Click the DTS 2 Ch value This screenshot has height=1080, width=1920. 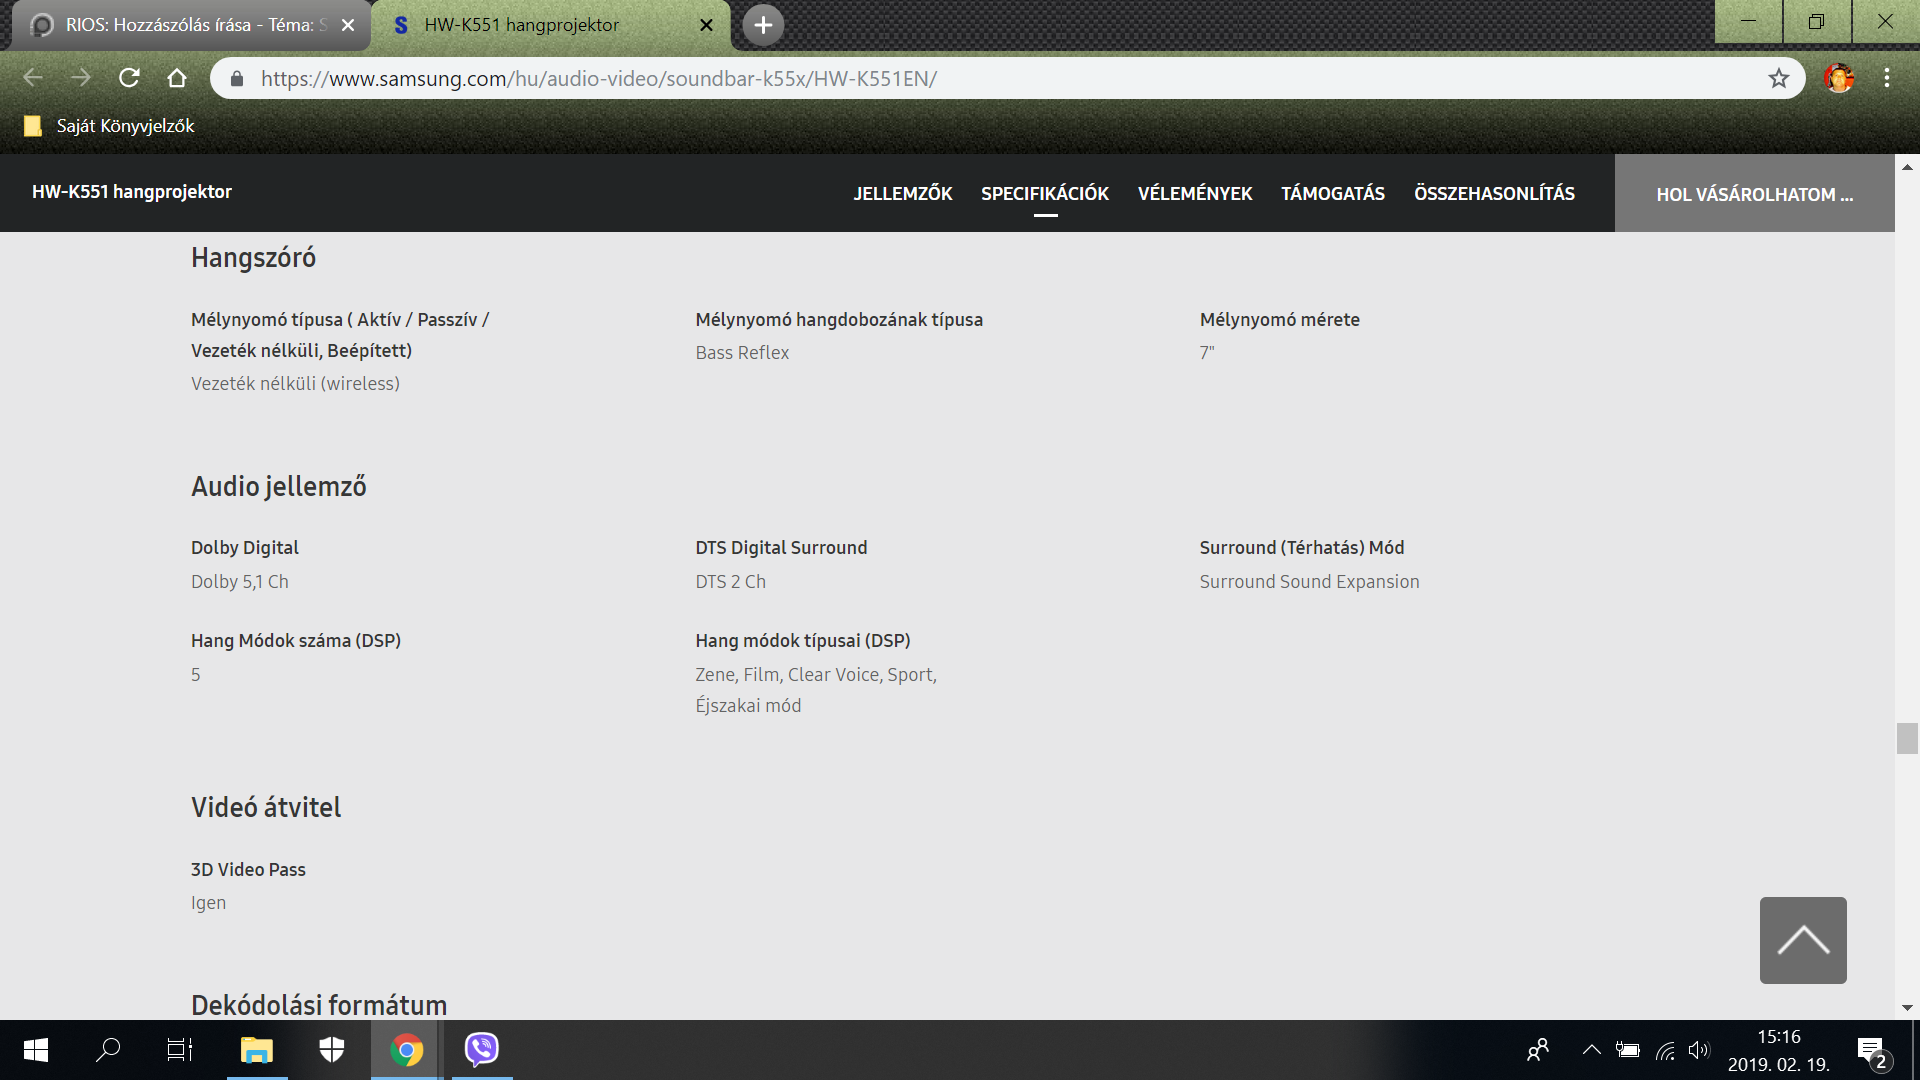(731, 582)
